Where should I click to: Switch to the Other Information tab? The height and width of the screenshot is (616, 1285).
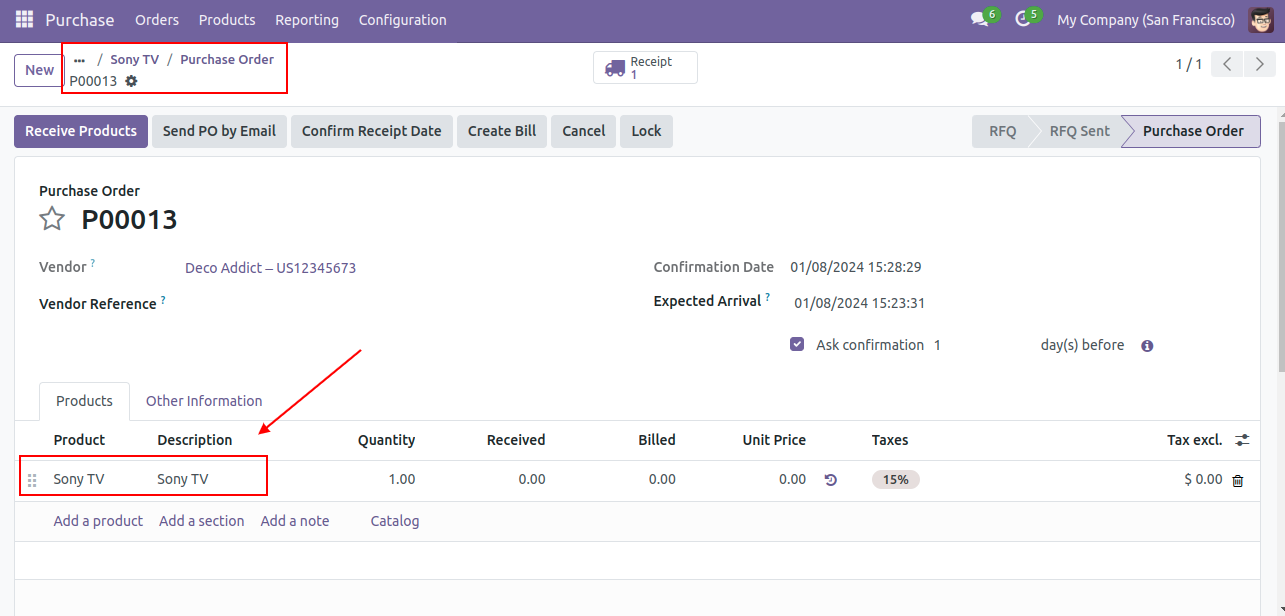coord(204,401)
